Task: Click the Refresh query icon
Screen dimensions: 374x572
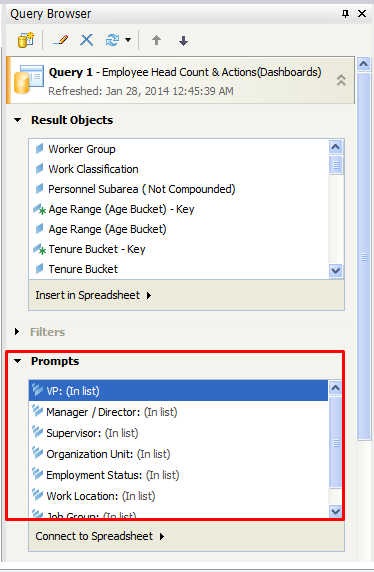Action: click(112, 40)
